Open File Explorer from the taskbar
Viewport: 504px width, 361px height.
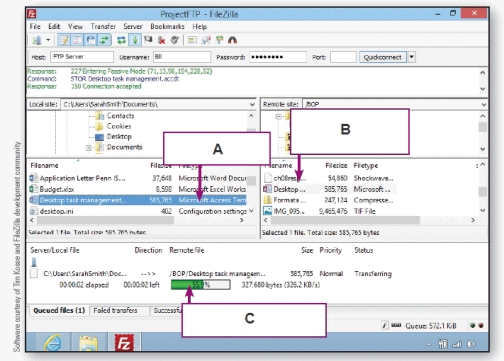(x=88, y=343)
